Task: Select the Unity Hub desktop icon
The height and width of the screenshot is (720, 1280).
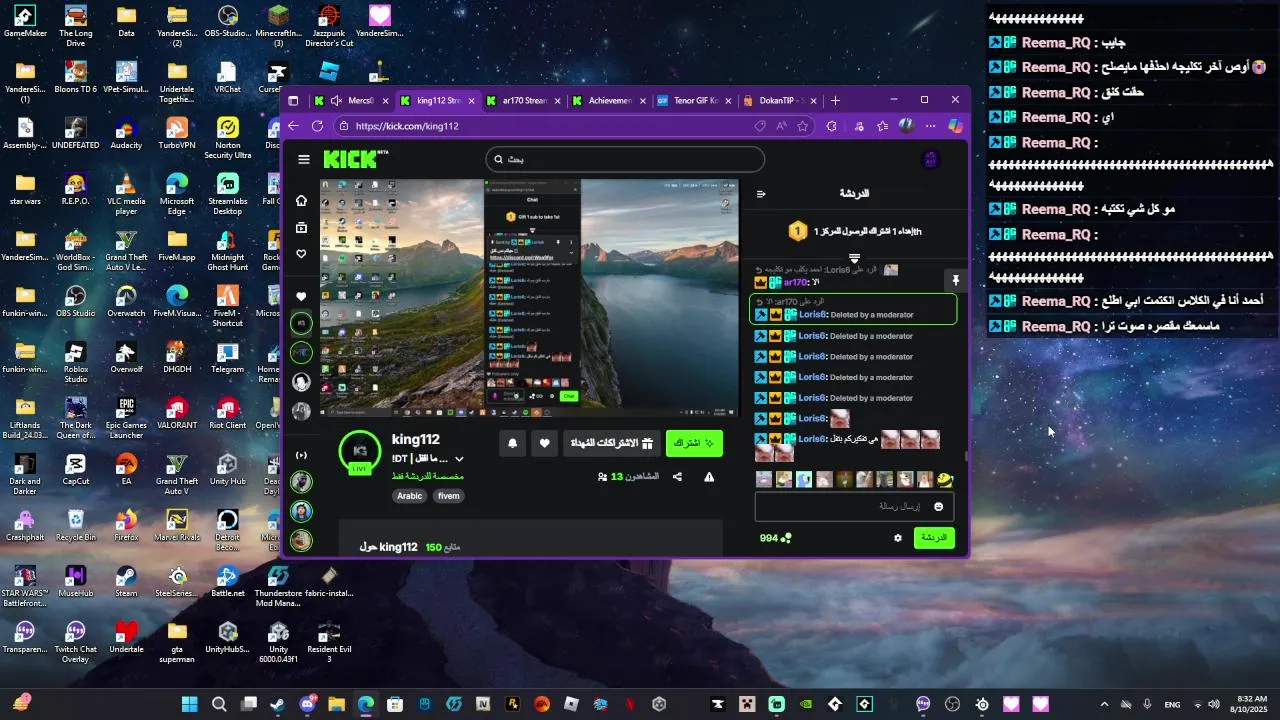Action: pos(228,468)
